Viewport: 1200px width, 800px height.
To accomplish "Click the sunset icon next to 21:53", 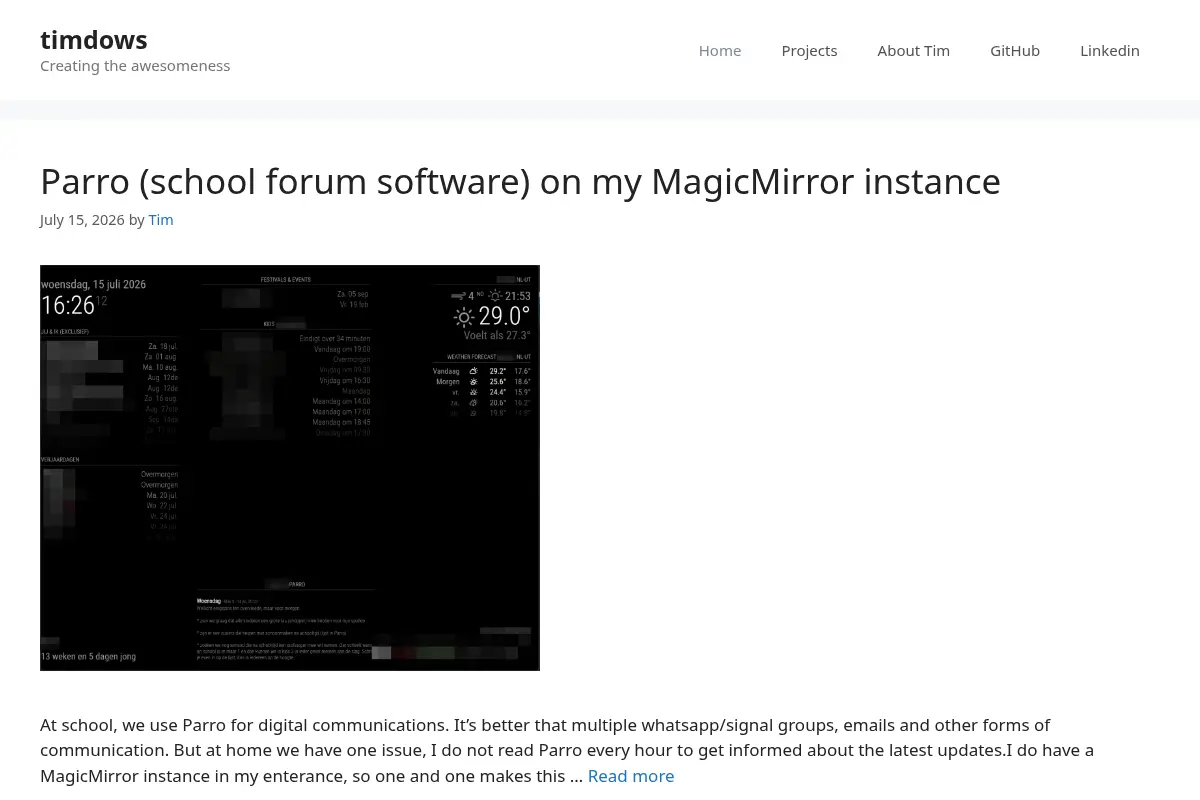I will (x=495, y=296).
